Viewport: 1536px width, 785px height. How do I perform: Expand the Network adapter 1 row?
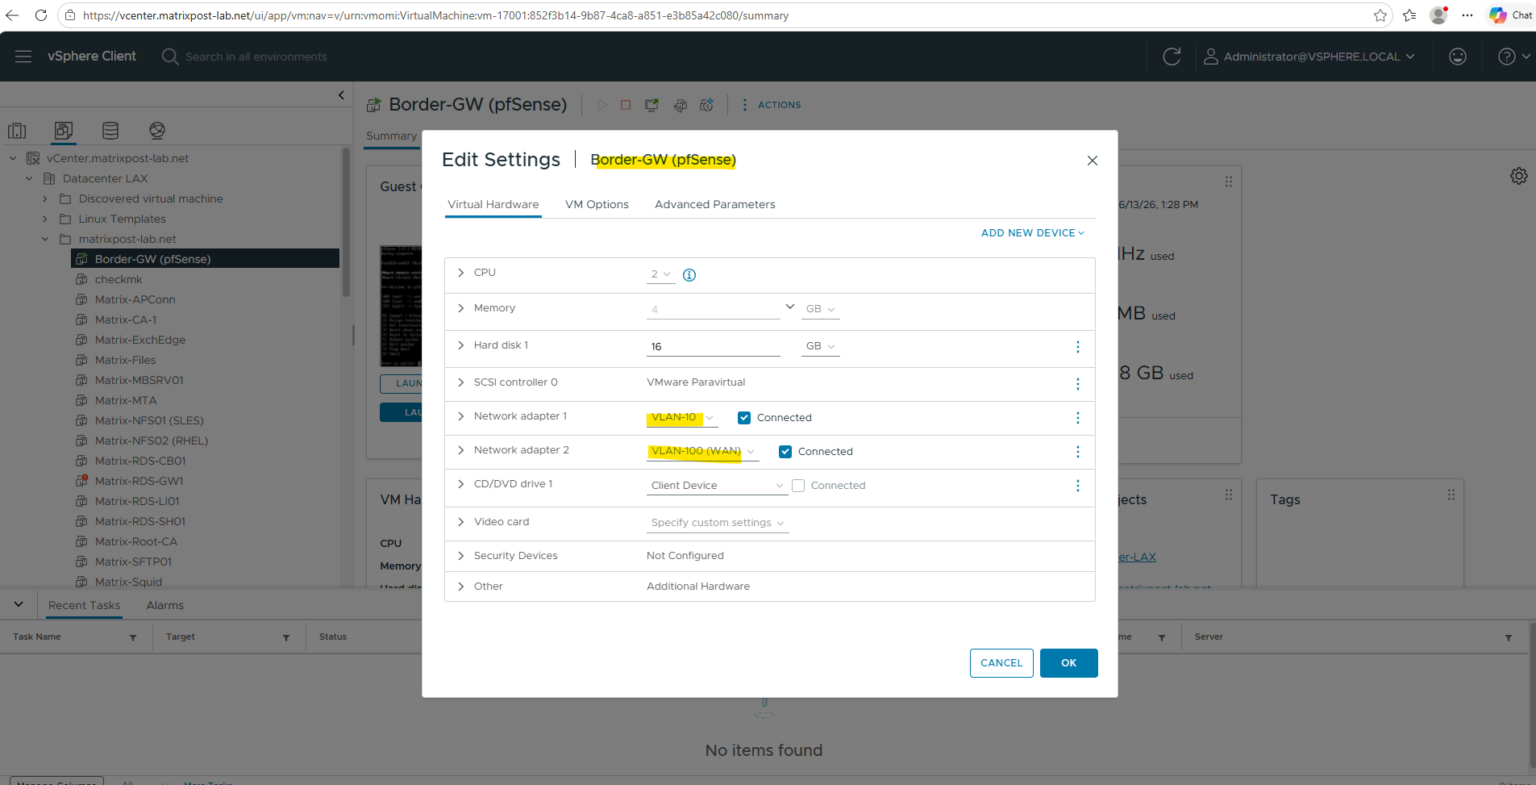click(x=461, y=416)
